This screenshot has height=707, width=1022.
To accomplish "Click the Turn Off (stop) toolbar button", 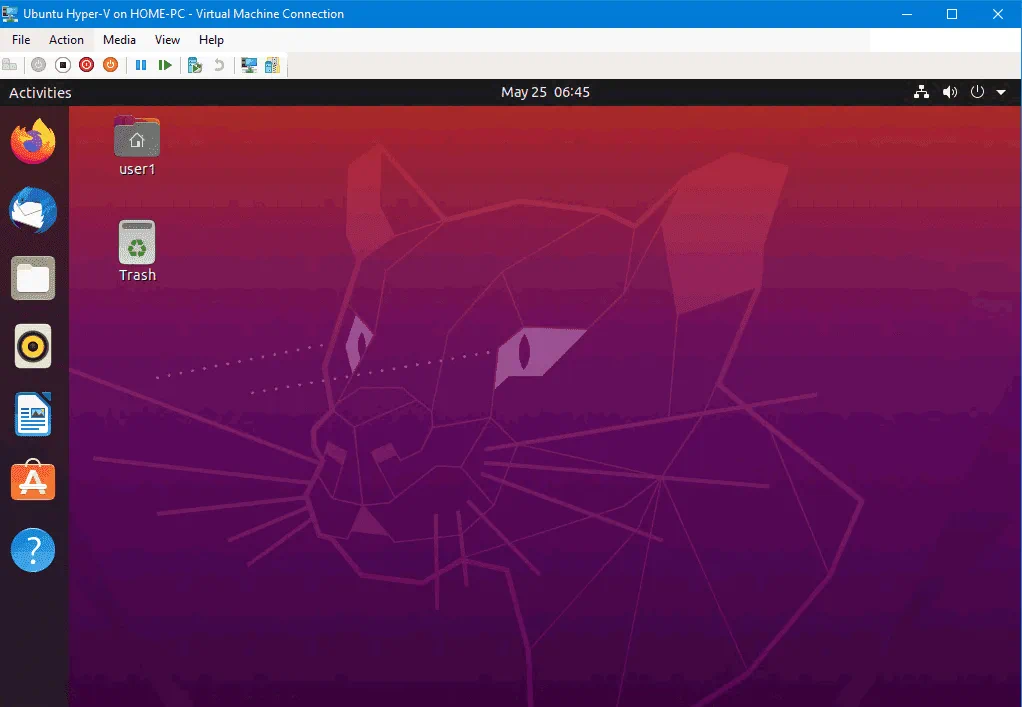I will (x=62, y=65).
